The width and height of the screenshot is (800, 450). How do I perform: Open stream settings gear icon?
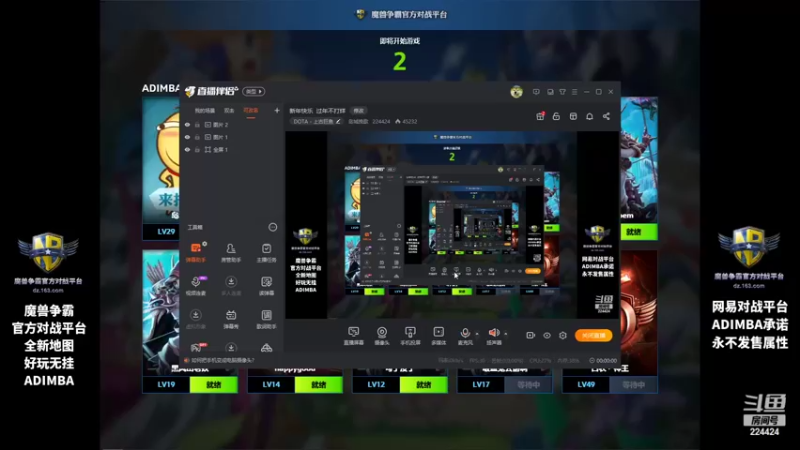coord(563,335)
